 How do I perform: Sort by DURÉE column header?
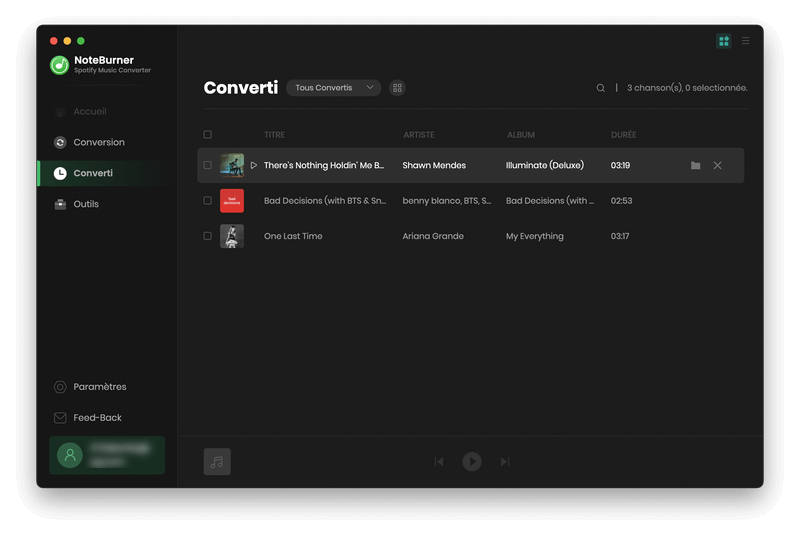(623, 135)
